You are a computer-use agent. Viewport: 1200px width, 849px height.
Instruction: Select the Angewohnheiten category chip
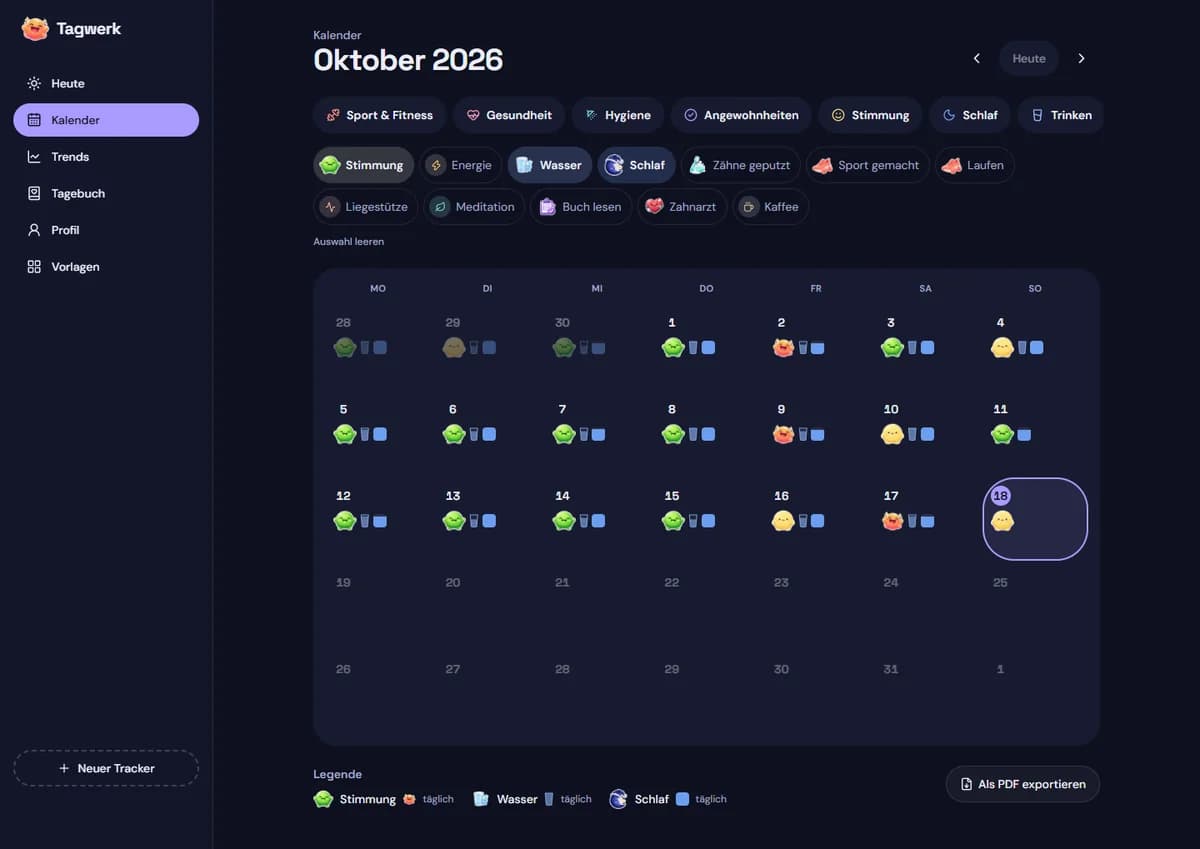(x=741, y=115)
